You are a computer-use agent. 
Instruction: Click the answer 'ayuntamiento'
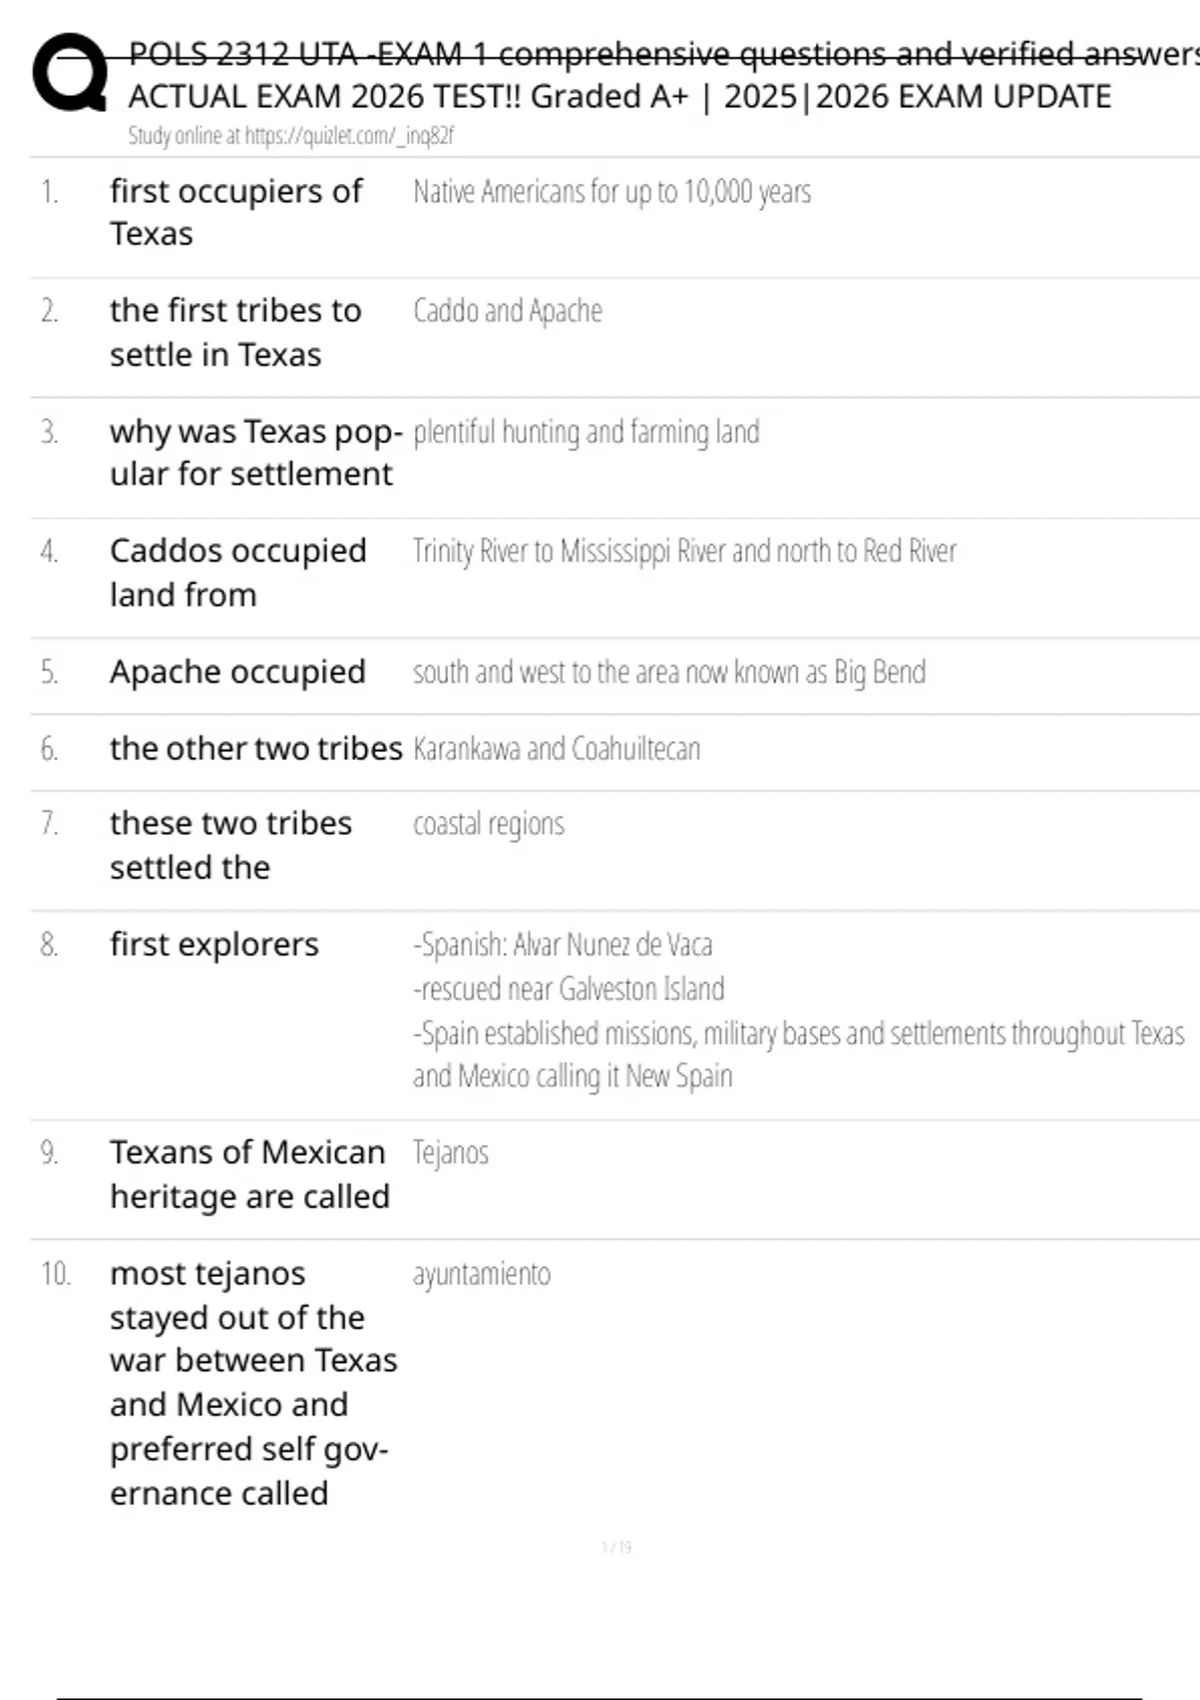(x=481, y=1274)
